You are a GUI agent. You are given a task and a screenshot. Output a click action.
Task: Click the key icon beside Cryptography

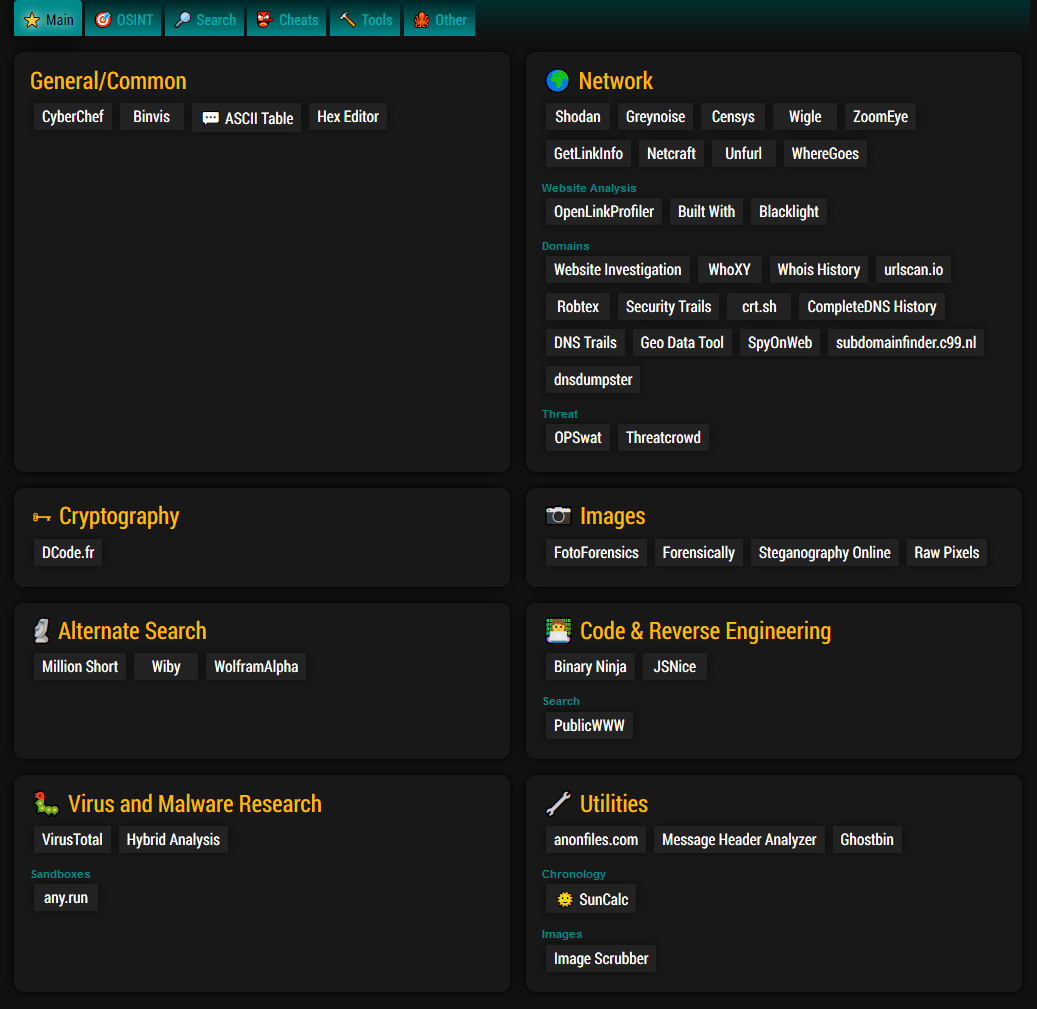[x=42, y=517]
